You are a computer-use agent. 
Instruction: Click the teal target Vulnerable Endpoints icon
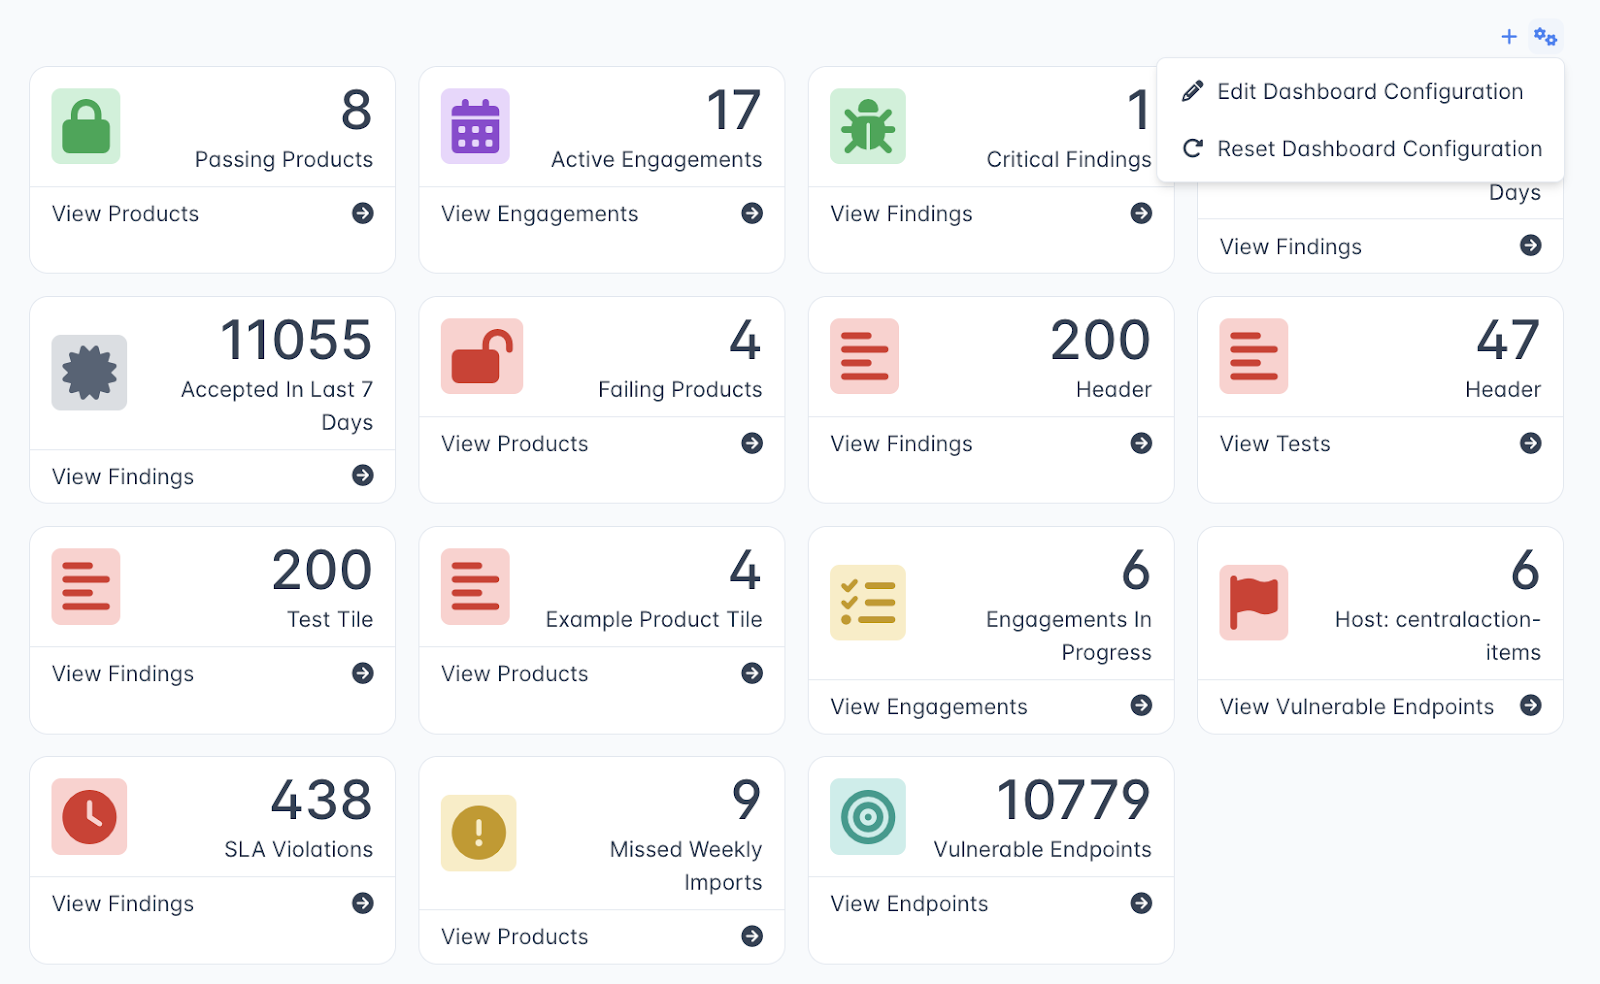pos(867,817)
